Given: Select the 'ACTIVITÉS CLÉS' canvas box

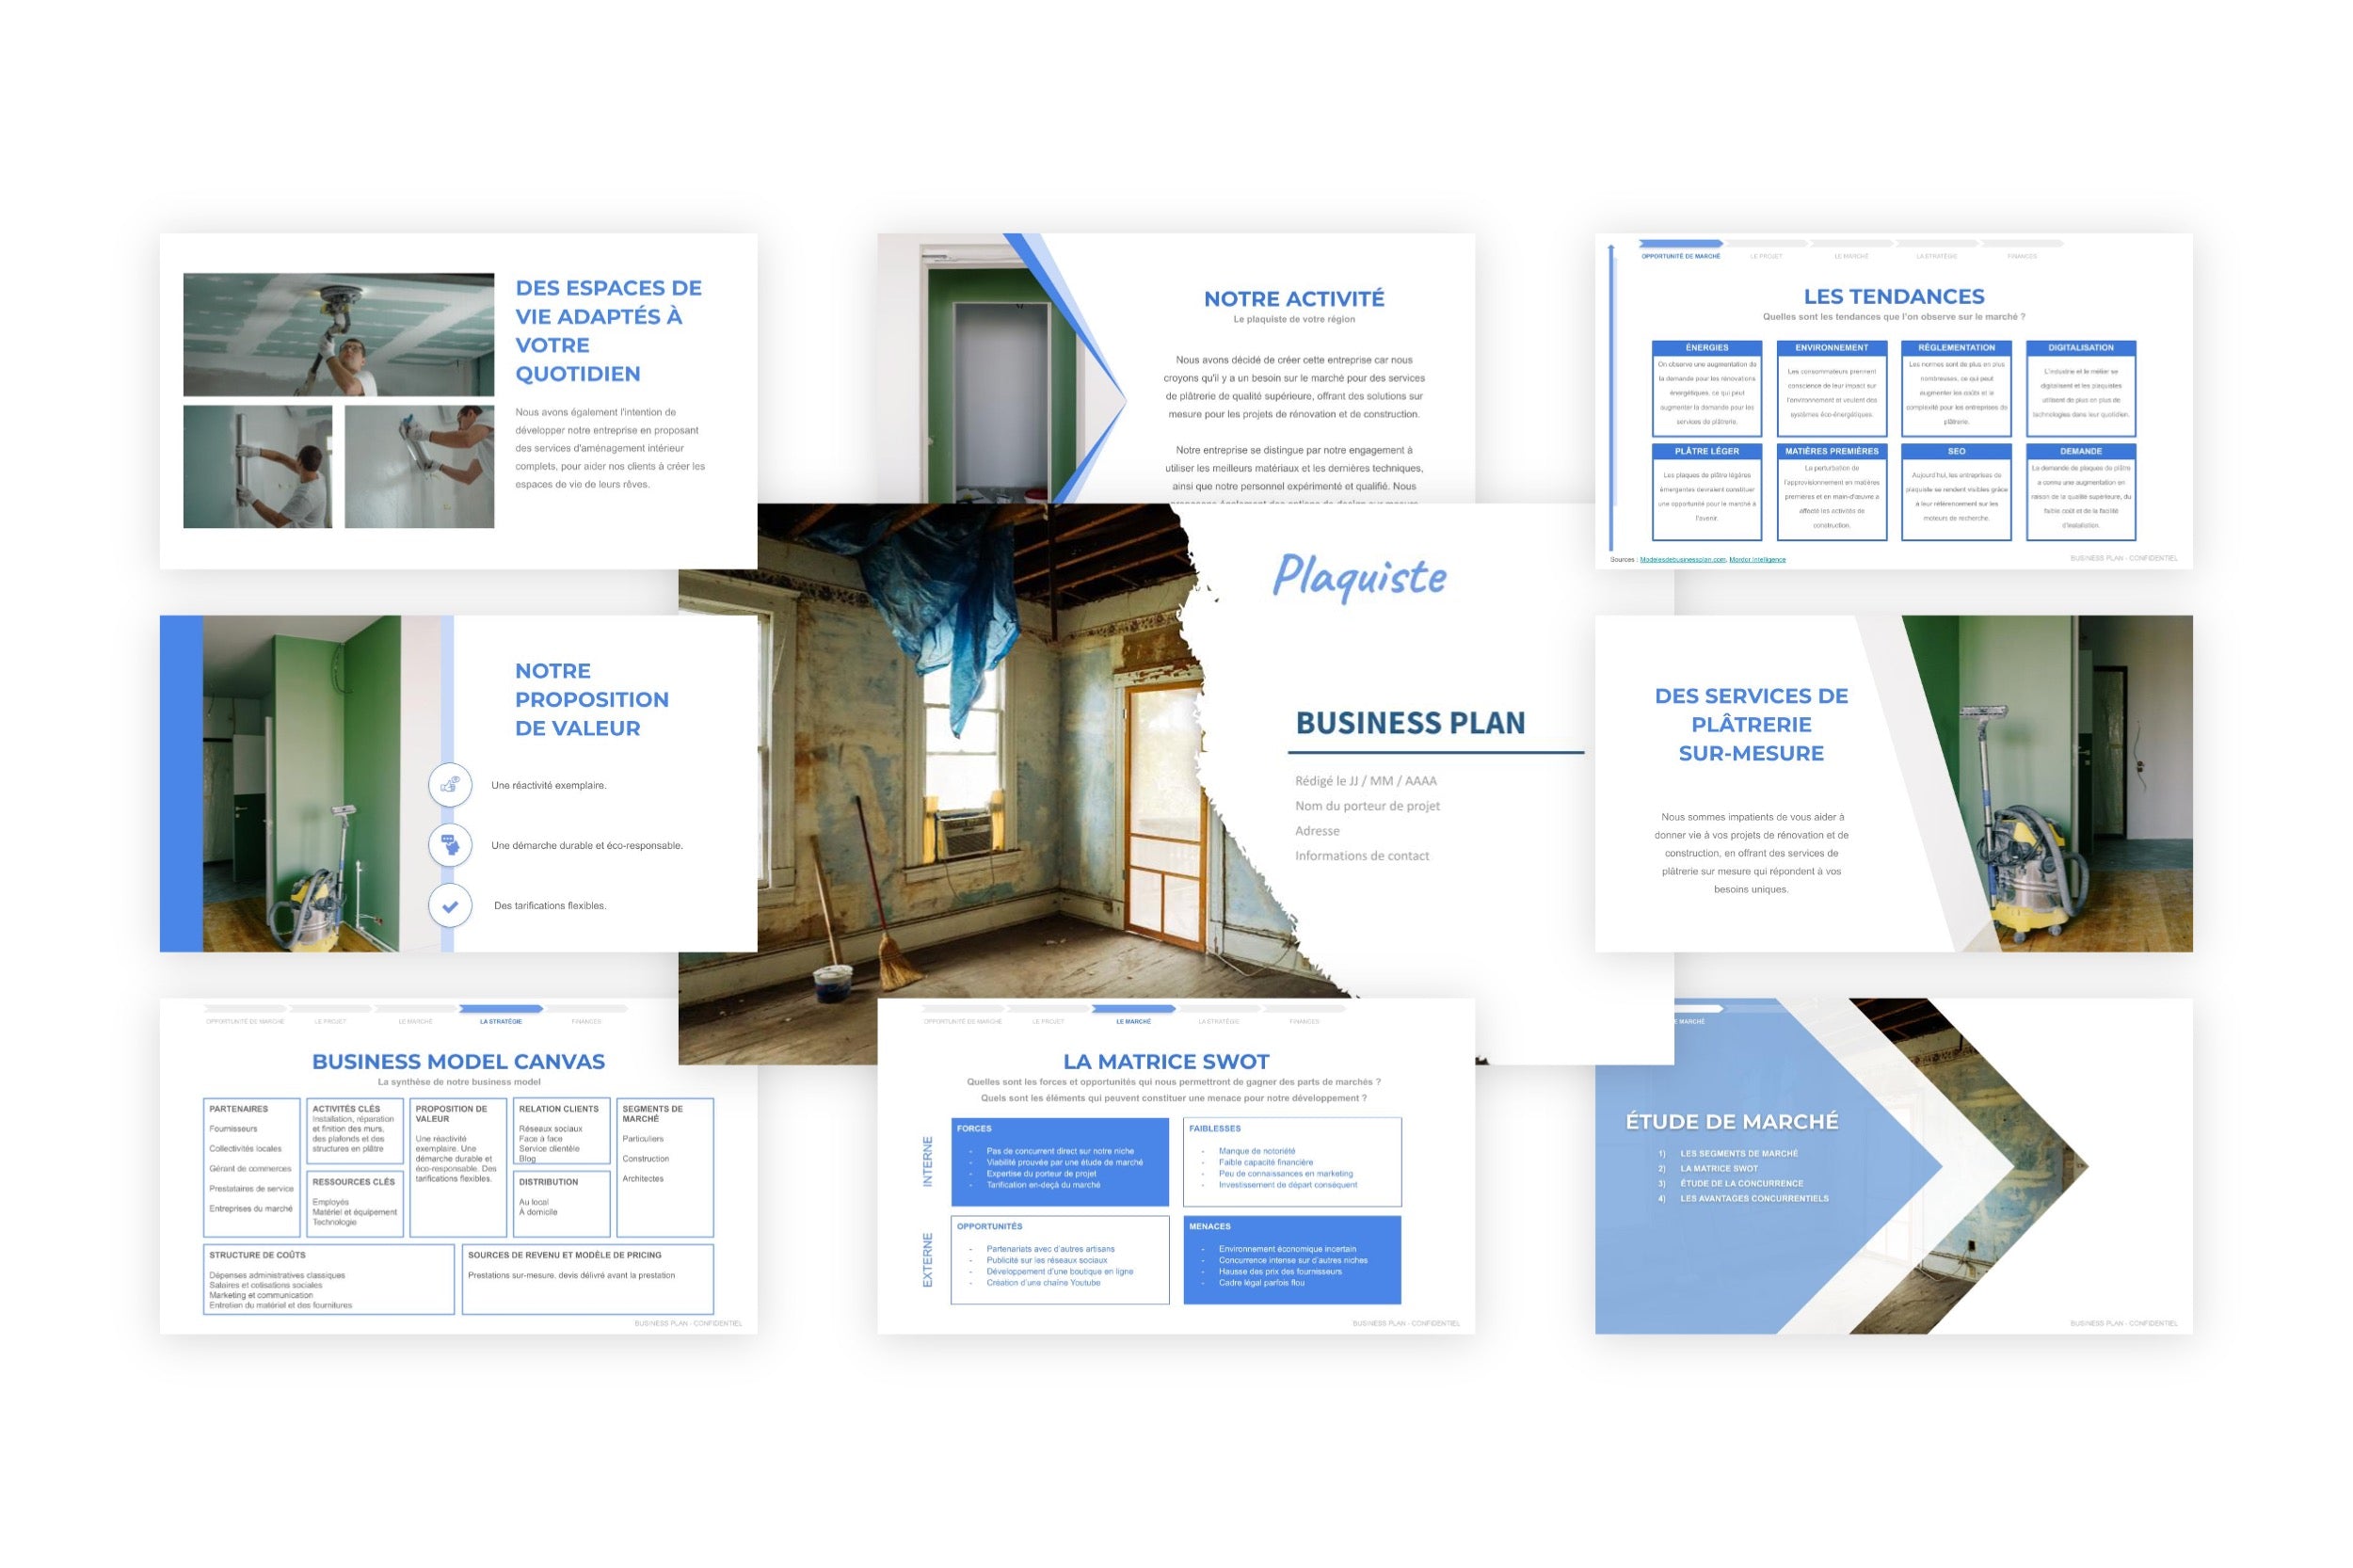Looking at the screenshot, I should 355,1131.
